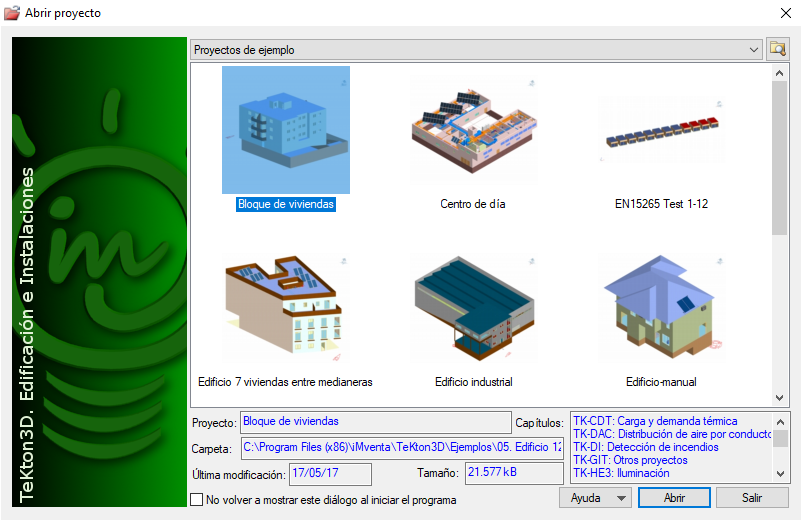Image resolution: width=802 pixels, height=521 pixels.
Task: Select the Edificio-manual thumbnail
Action: [x=662, y=308]
